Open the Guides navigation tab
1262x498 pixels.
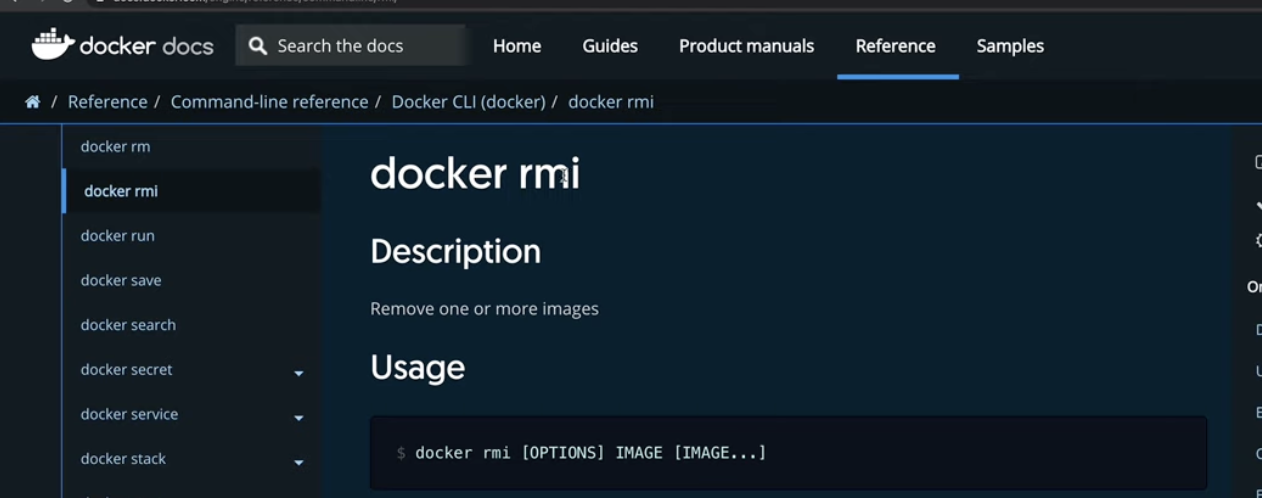coord(610,46)
